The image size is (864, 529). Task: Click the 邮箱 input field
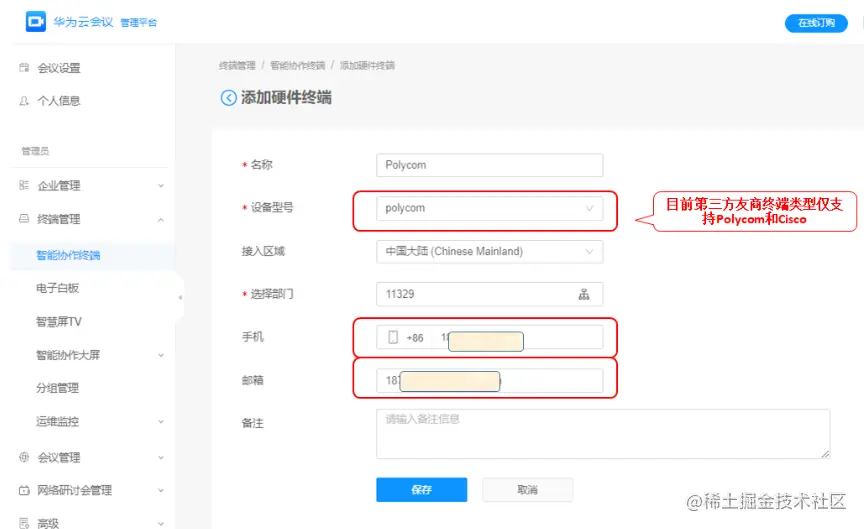(490, 381)
